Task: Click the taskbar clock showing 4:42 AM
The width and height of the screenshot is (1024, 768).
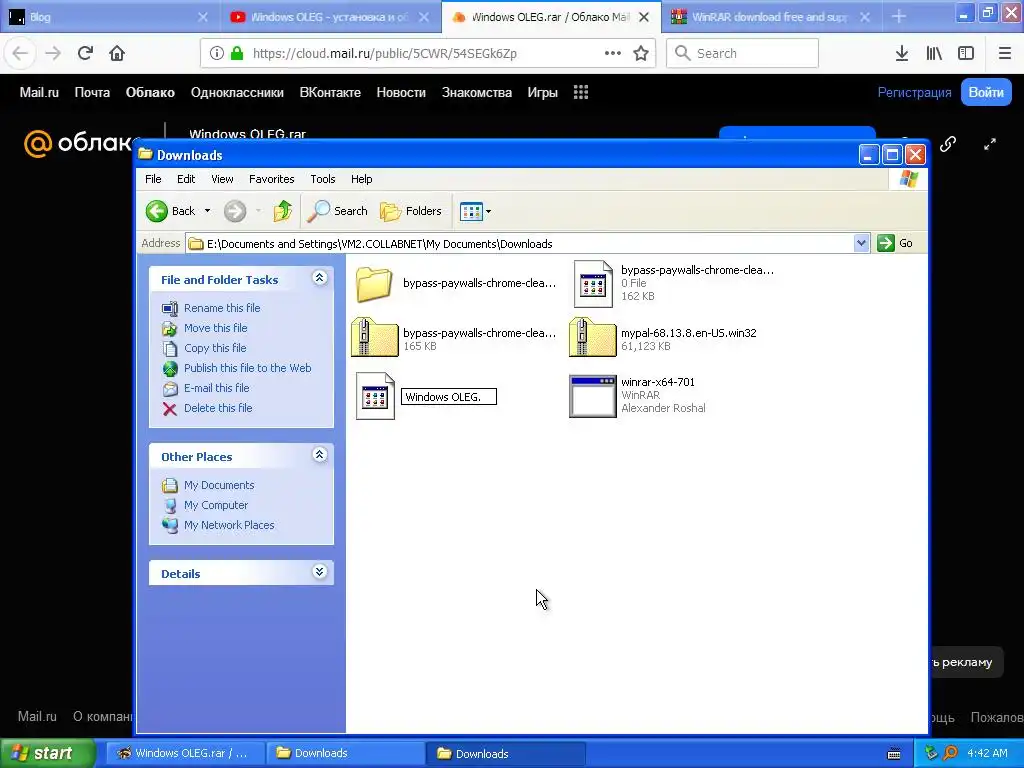Action: tap(987, 753)
